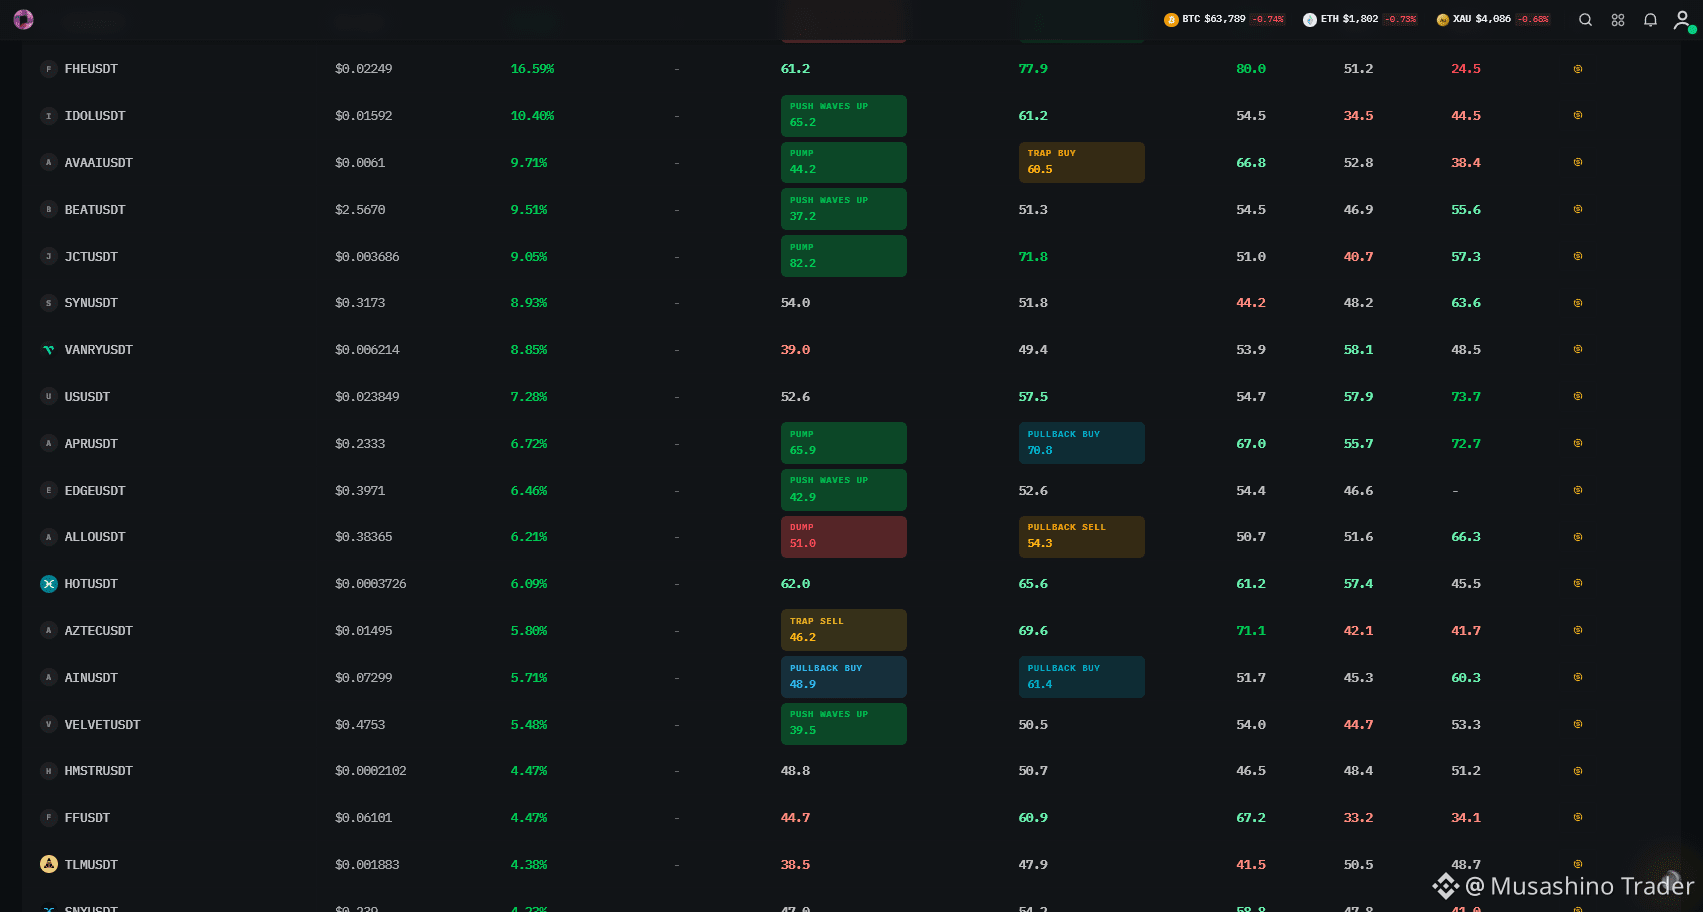Screen dimensions: 1703x912
Task: Click the orange coin icon in BEATUSDT row
Action: (x=1578, y=209)
